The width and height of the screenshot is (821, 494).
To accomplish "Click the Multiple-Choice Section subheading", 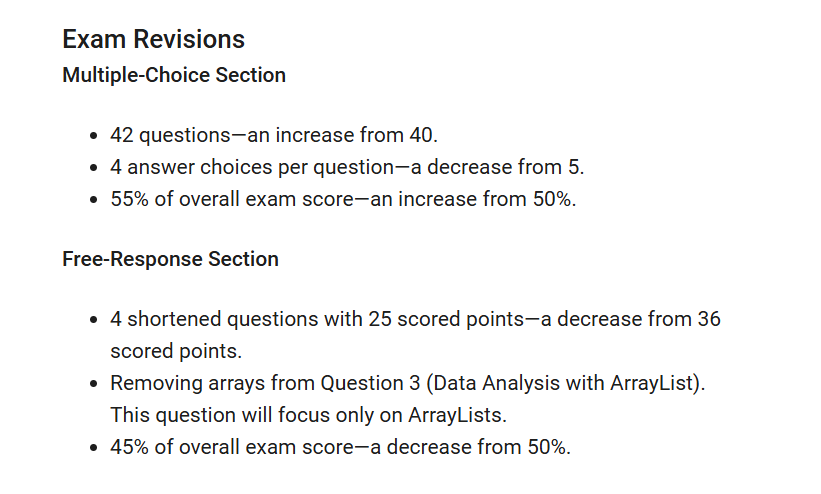I will (x=174, y=75).
